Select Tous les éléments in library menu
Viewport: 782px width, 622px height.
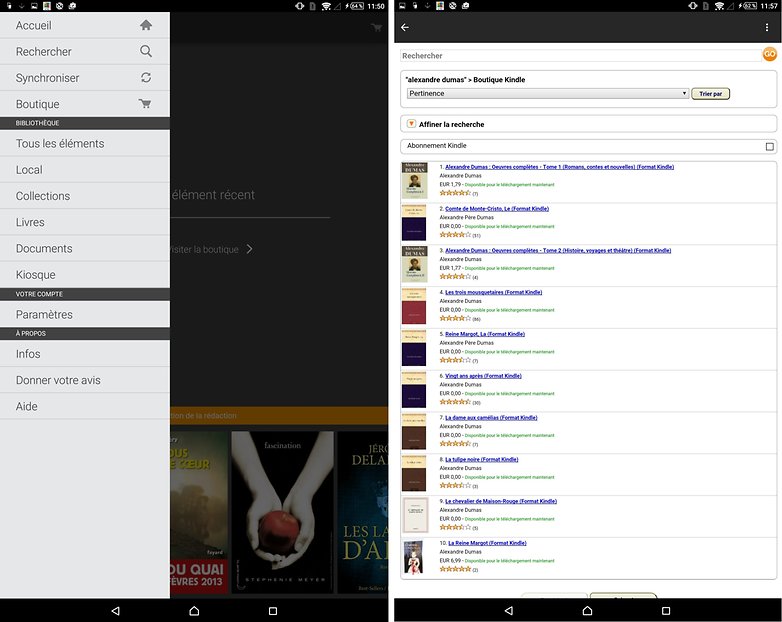tap(85, 144)
